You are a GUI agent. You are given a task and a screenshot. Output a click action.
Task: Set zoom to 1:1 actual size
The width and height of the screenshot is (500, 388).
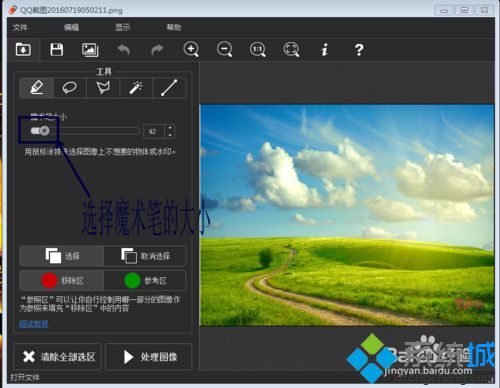pyautogui.click(x=258, y=50)
